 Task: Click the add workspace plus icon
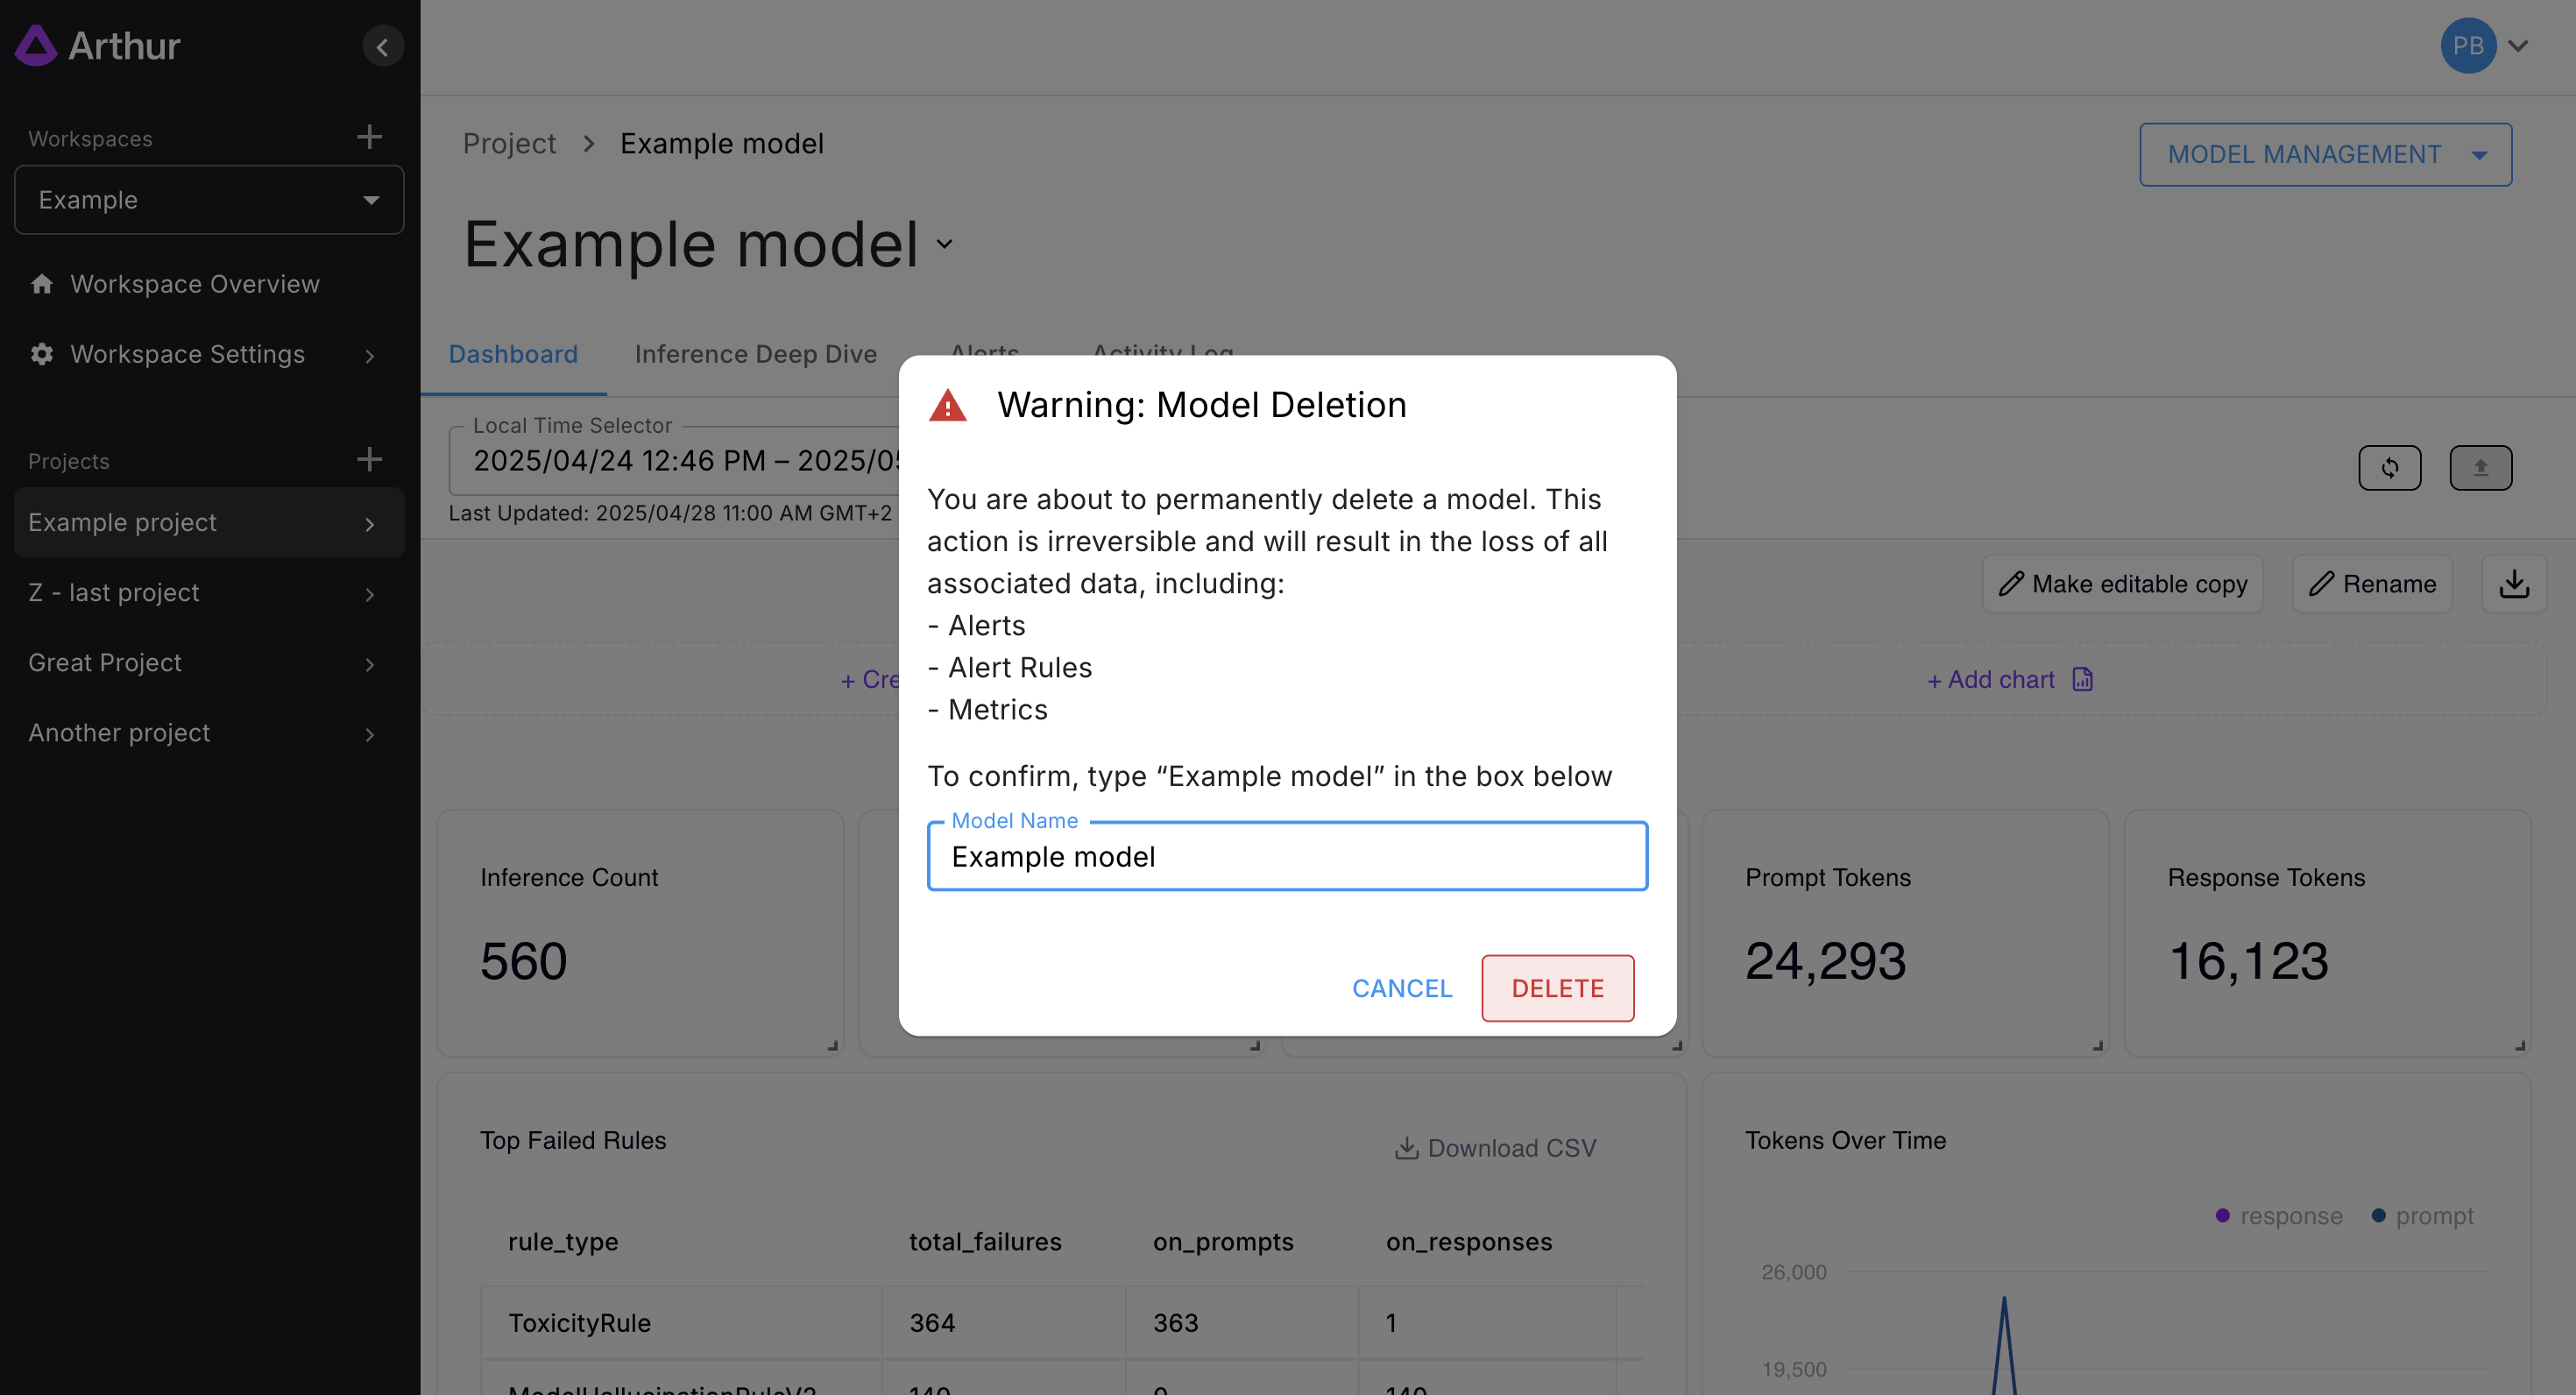click(x=369, y=137)
